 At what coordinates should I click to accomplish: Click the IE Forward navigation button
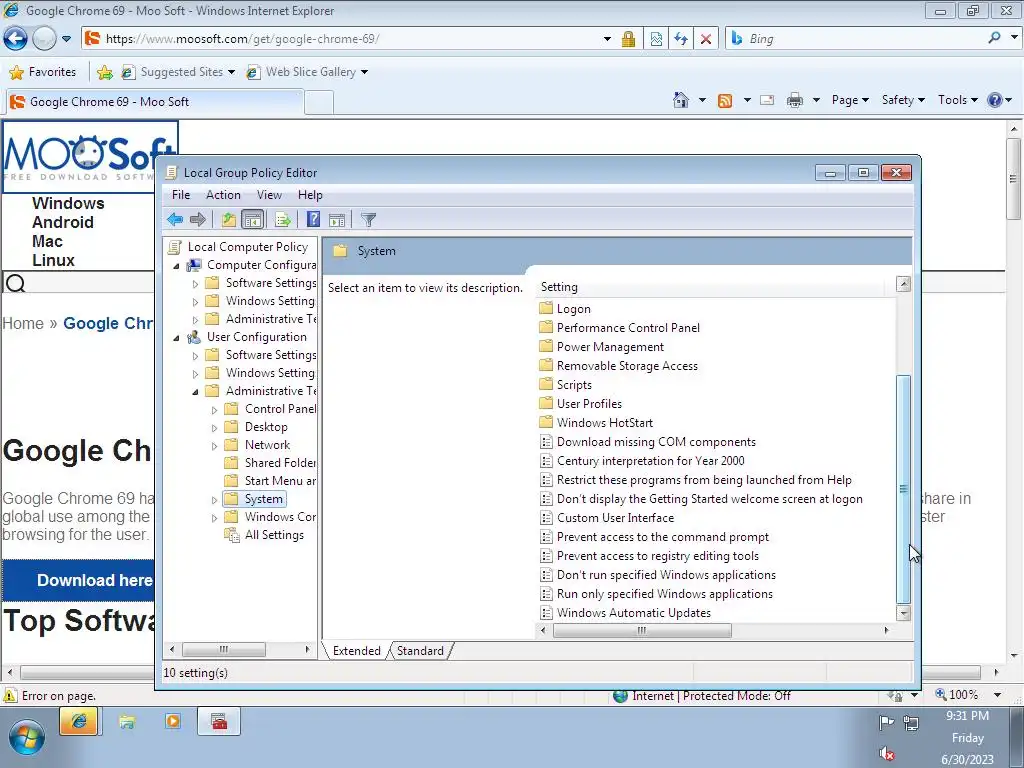(44, 39)
